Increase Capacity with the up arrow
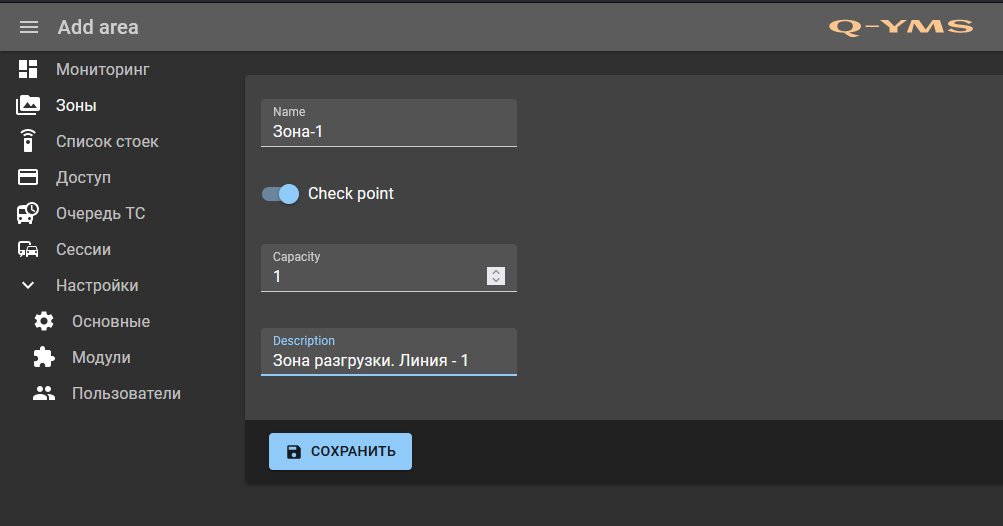Viewport: 1003px width, 526px height. [x=496, y=272]
